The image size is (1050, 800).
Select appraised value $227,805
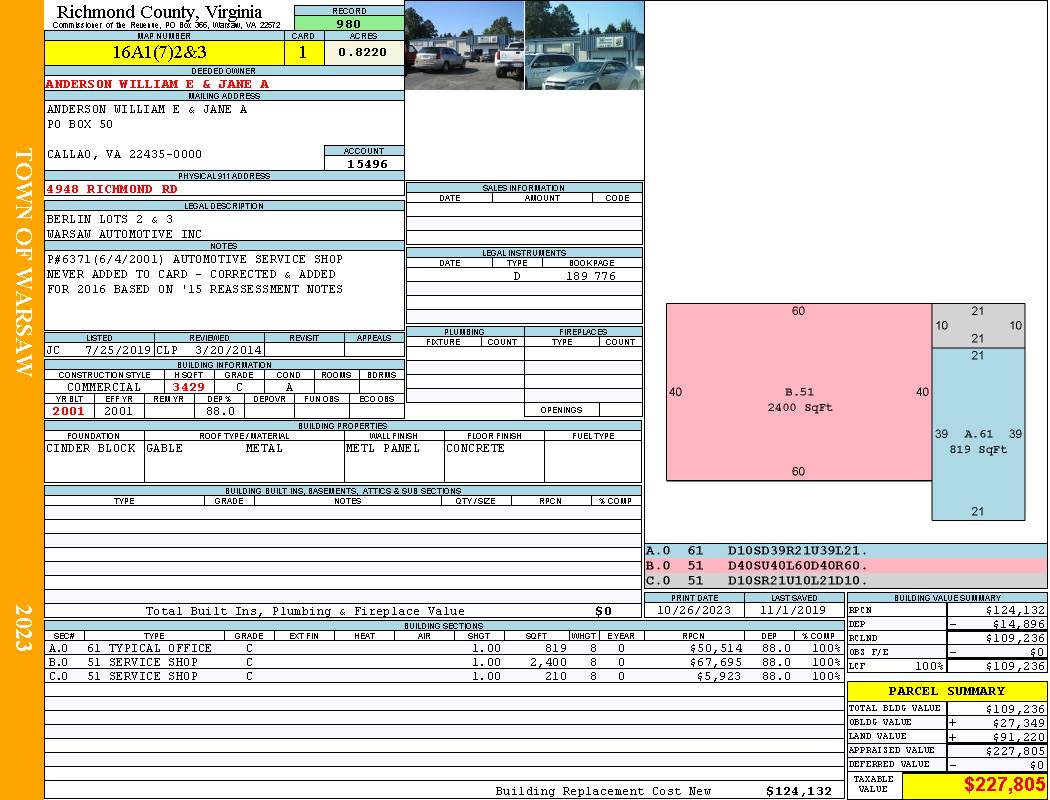[x=1015, y=751]
